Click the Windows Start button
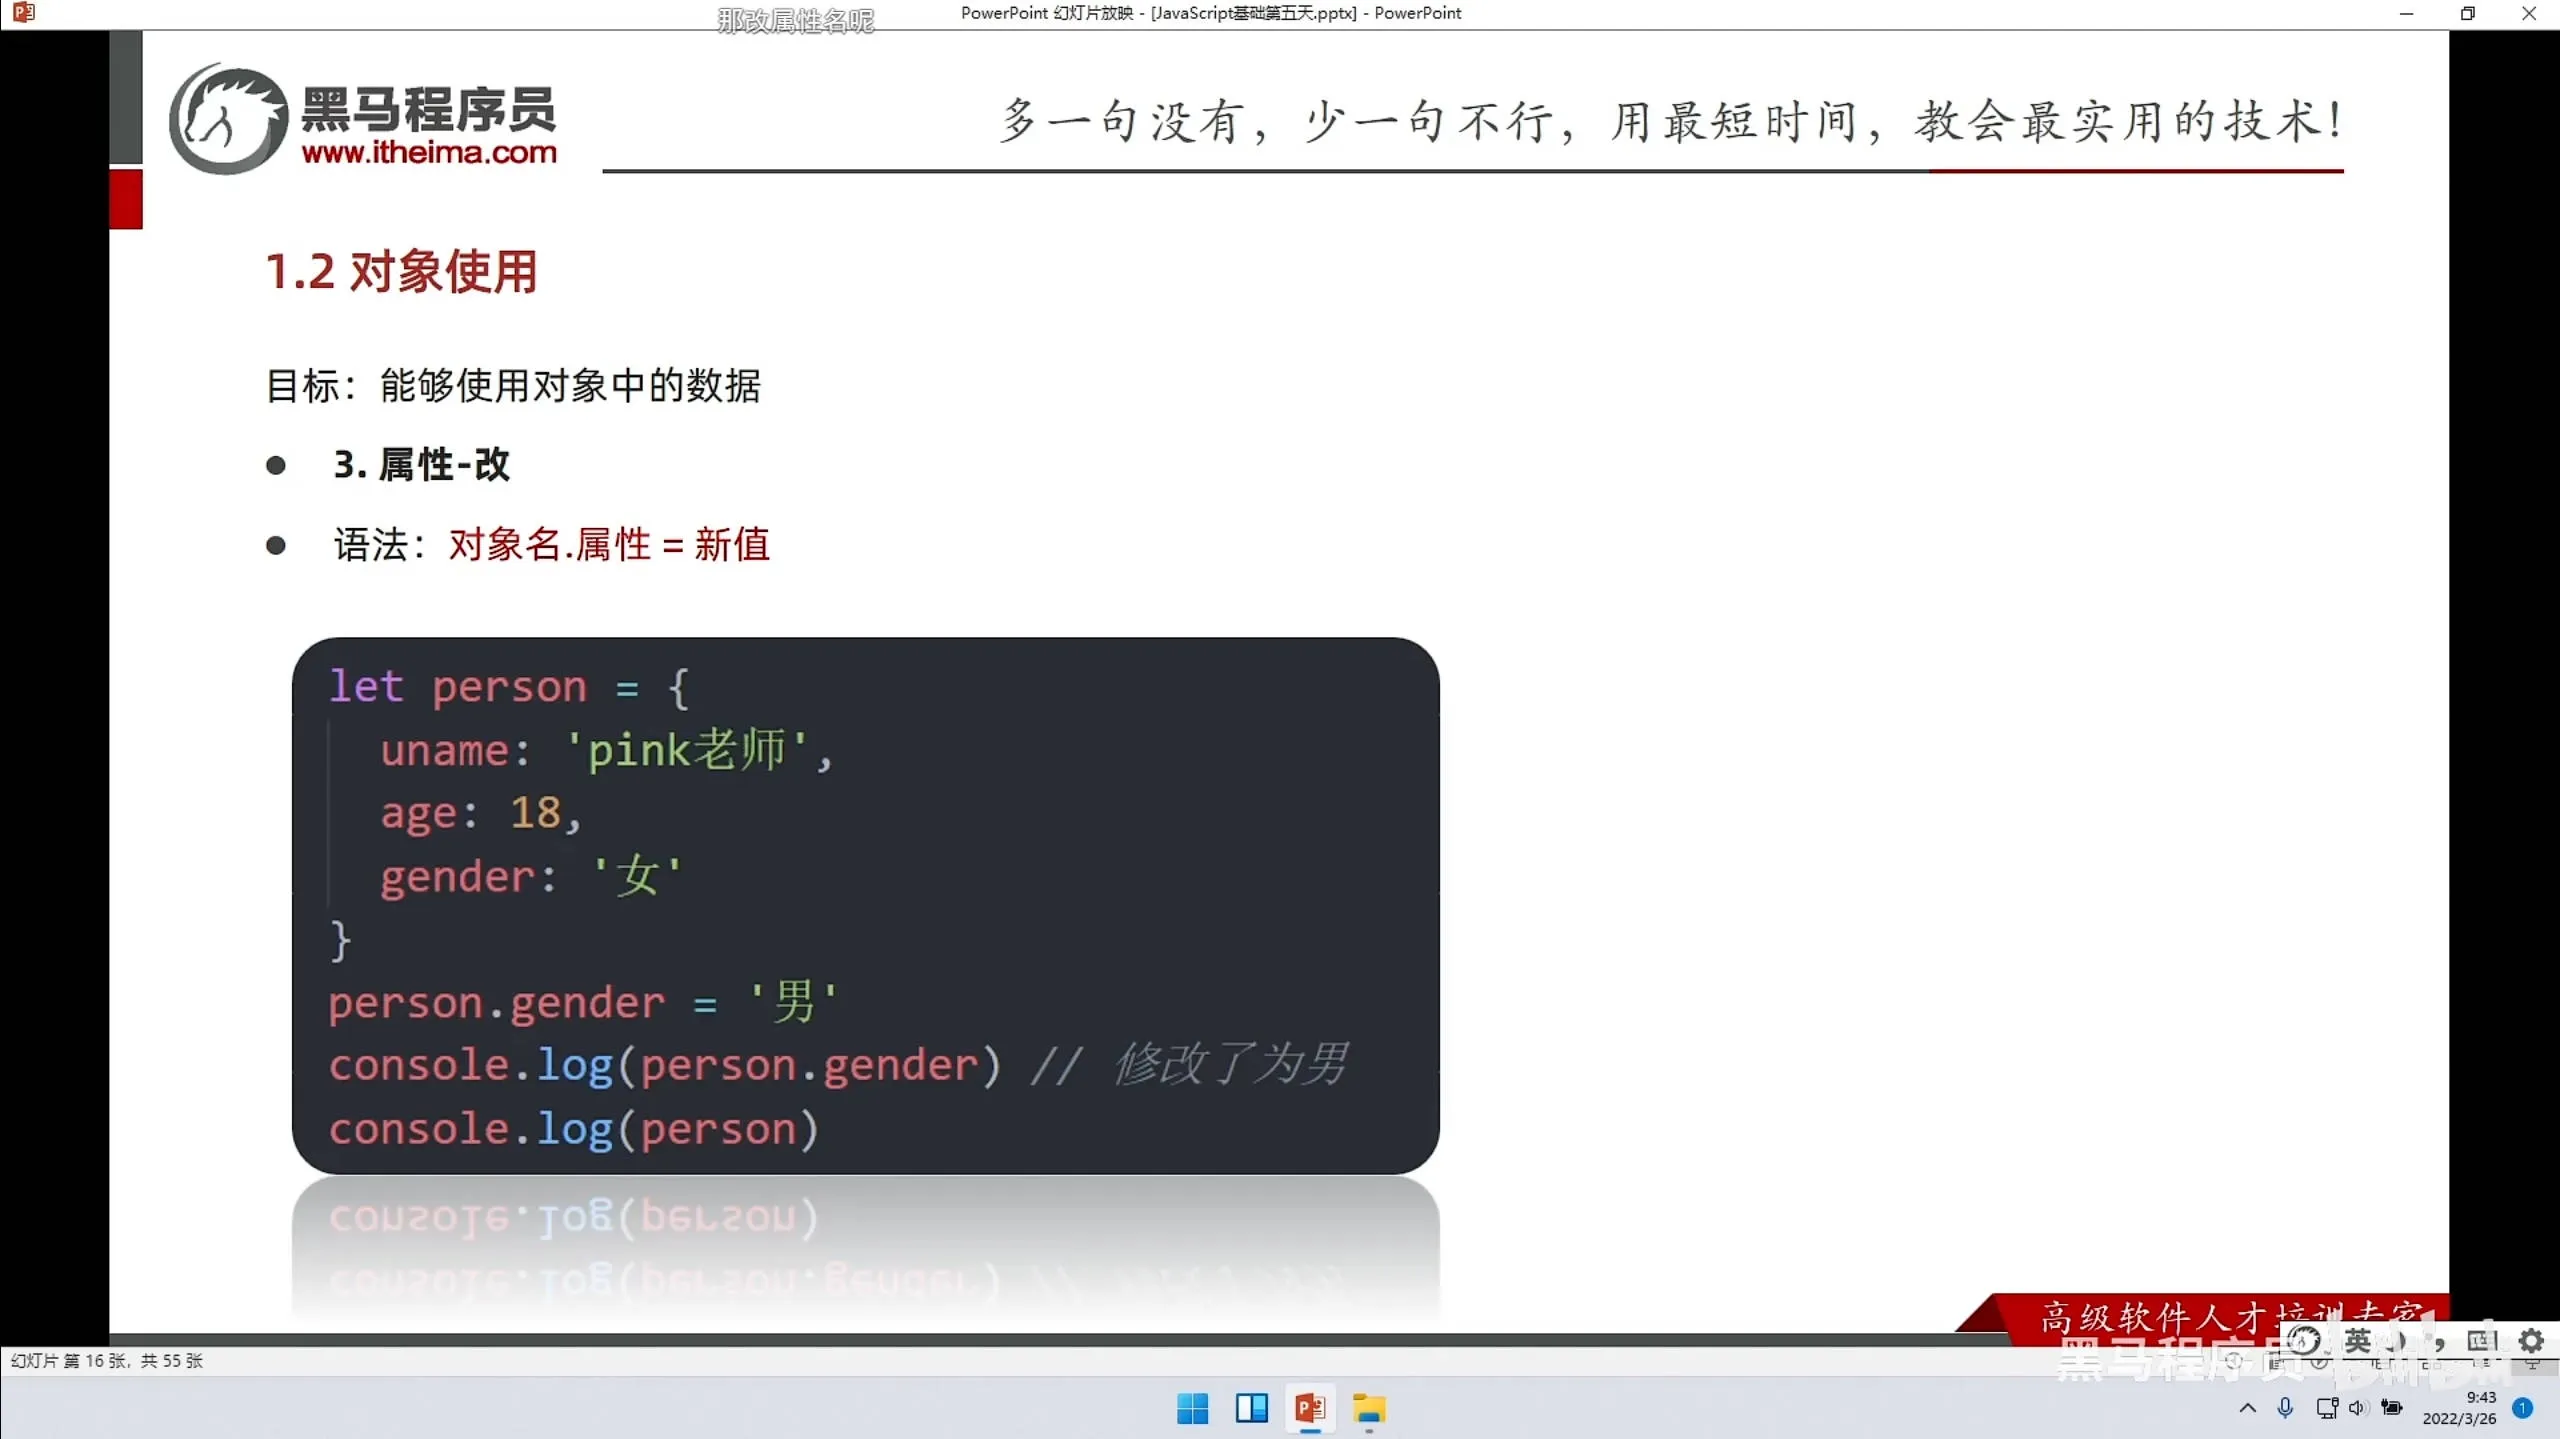The width and height of the screenshot is (2560, 1439). (1192, 1408)
